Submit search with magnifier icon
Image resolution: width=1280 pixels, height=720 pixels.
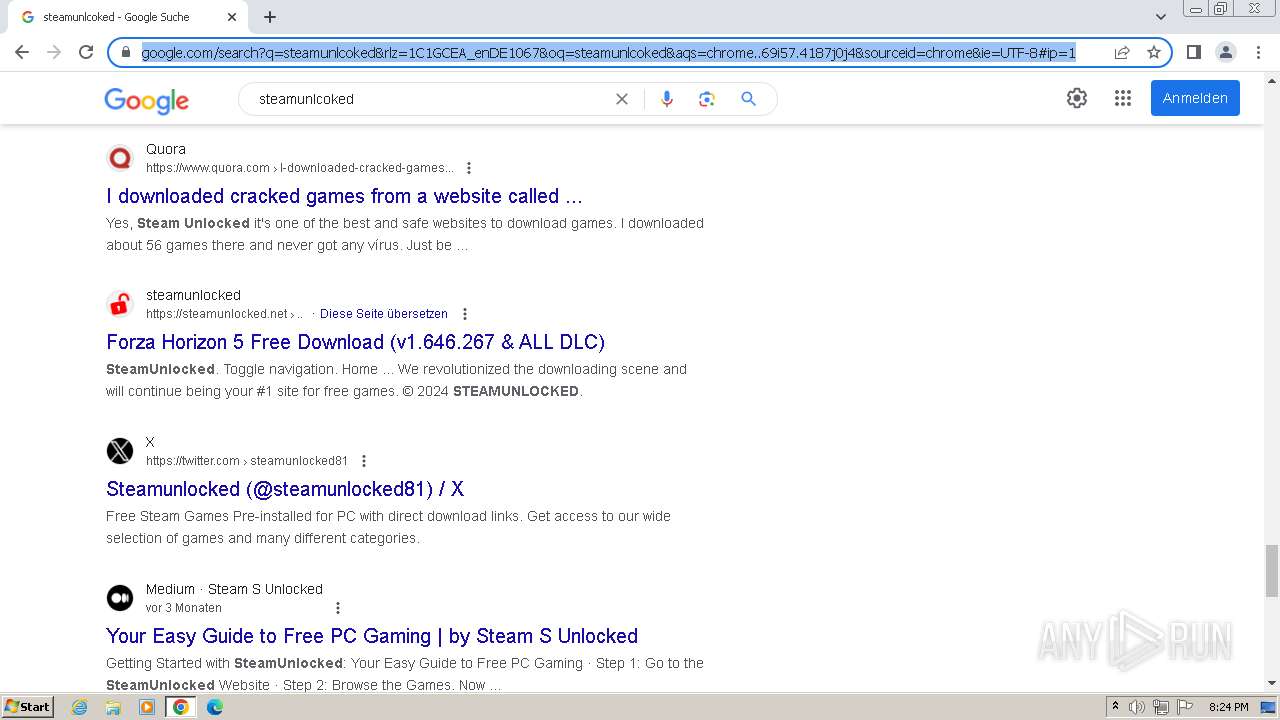click(x=748, y=99)
